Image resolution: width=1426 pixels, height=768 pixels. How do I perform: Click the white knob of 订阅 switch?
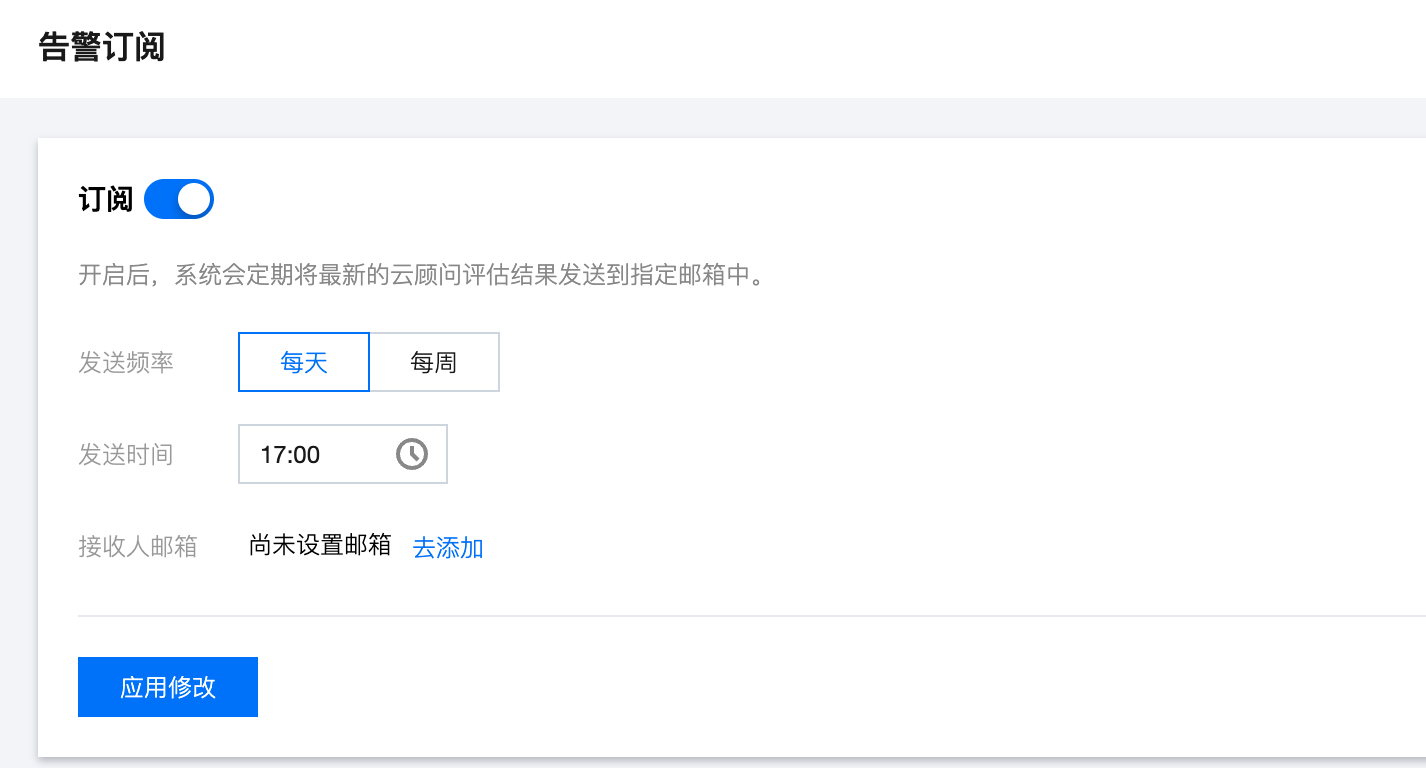click(x=194, y=199)
